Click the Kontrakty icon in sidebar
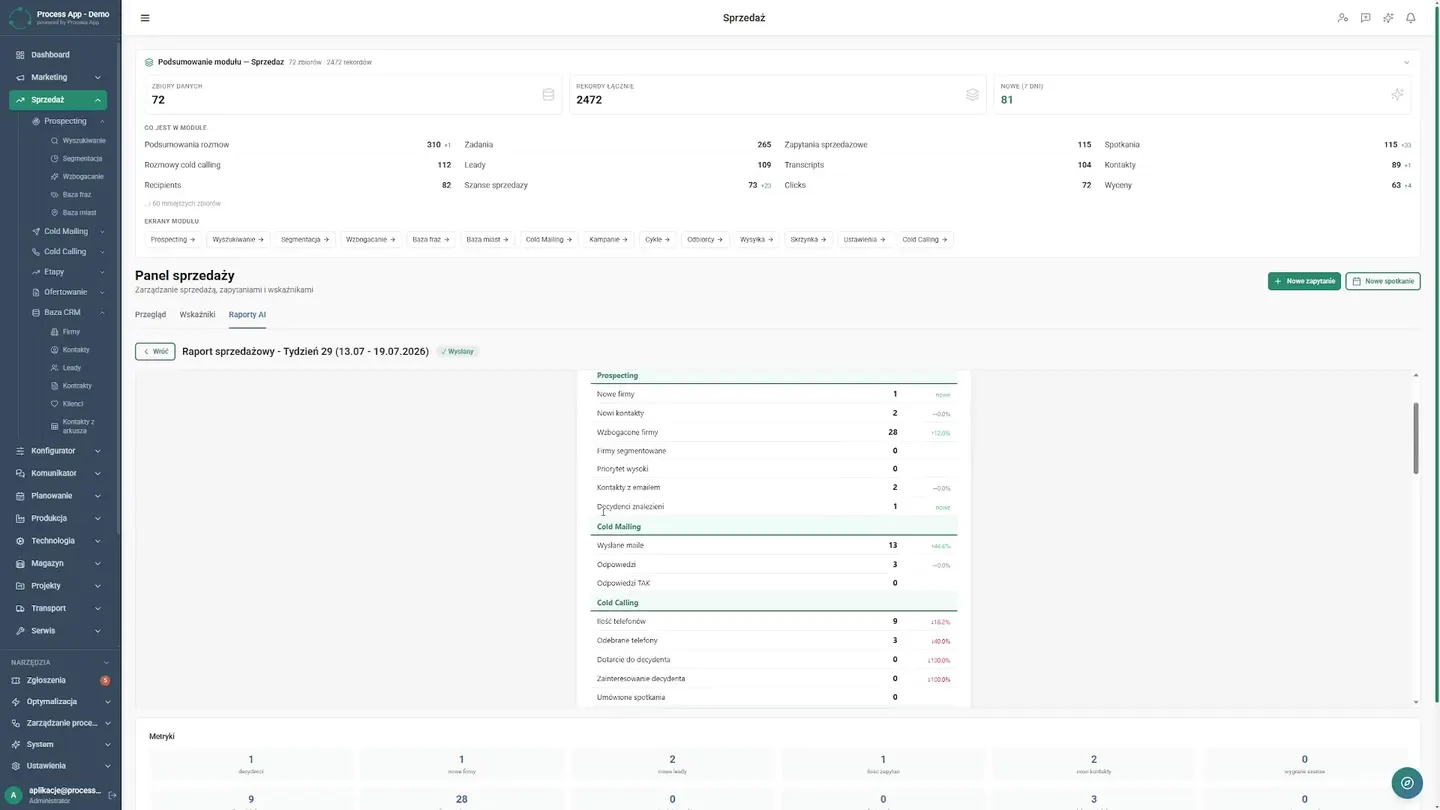Viewport: 1440px width, 810px height. pyautogui.click(x=55, y=386)
